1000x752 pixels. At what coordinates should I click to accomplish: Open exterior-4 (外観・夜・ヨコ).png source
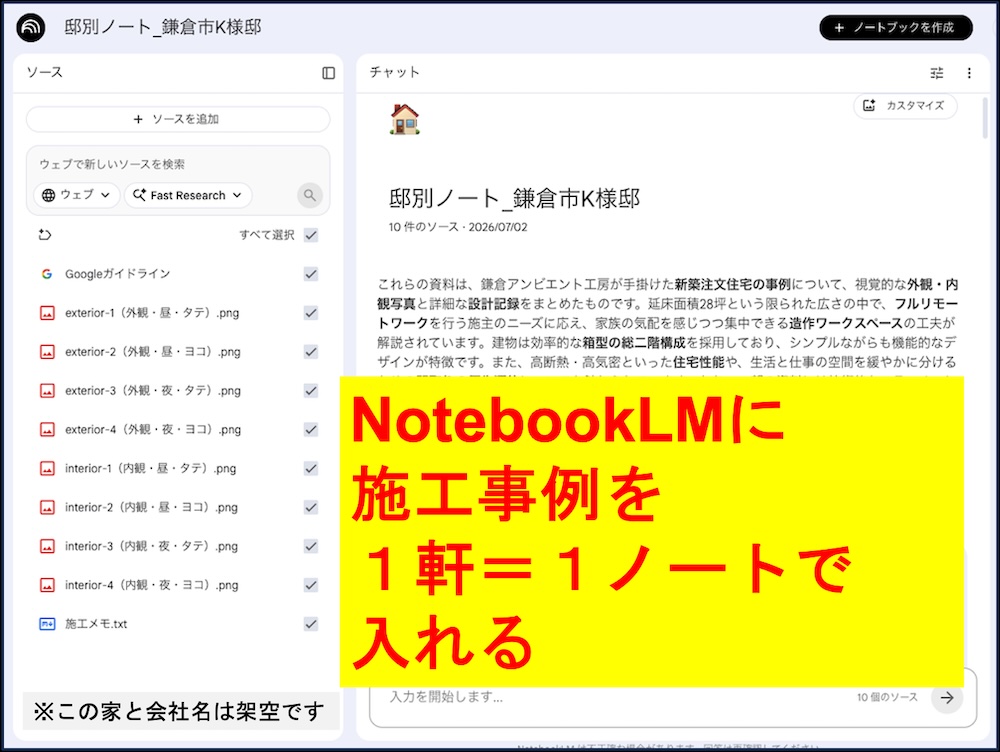[x=153, y=429]
